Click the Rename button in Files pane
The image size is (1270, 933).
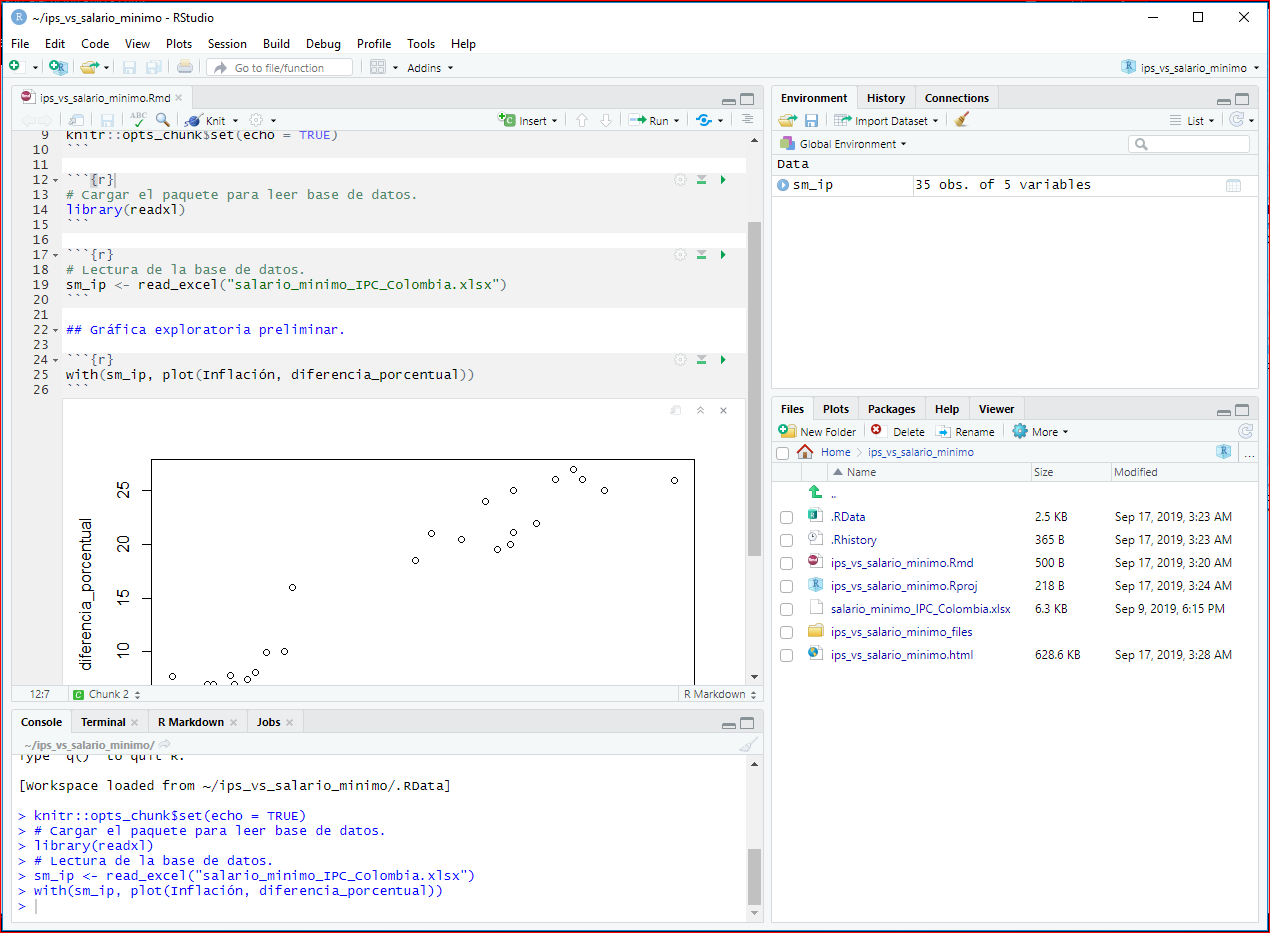pos(965,431)
